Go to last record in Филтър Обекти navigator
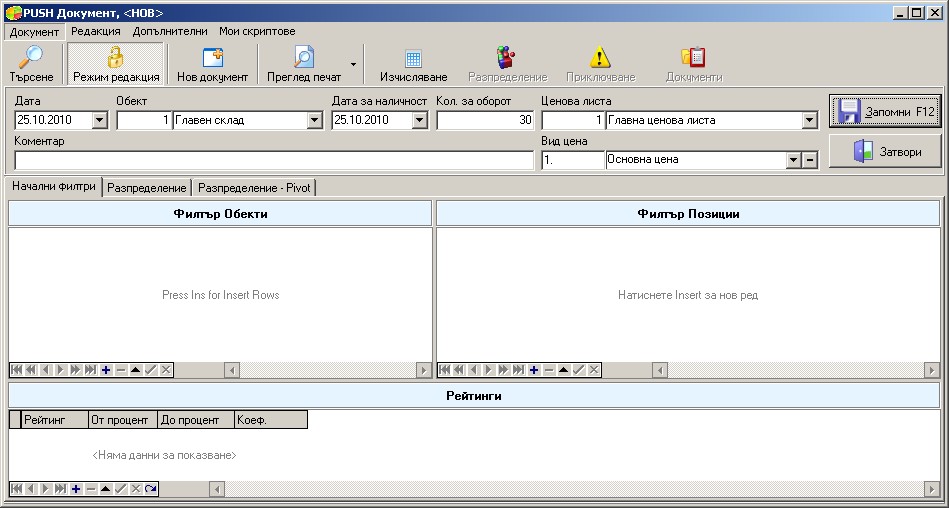This screenshot has height=508, width=949. pyautogui.click(x=90, y=369)
